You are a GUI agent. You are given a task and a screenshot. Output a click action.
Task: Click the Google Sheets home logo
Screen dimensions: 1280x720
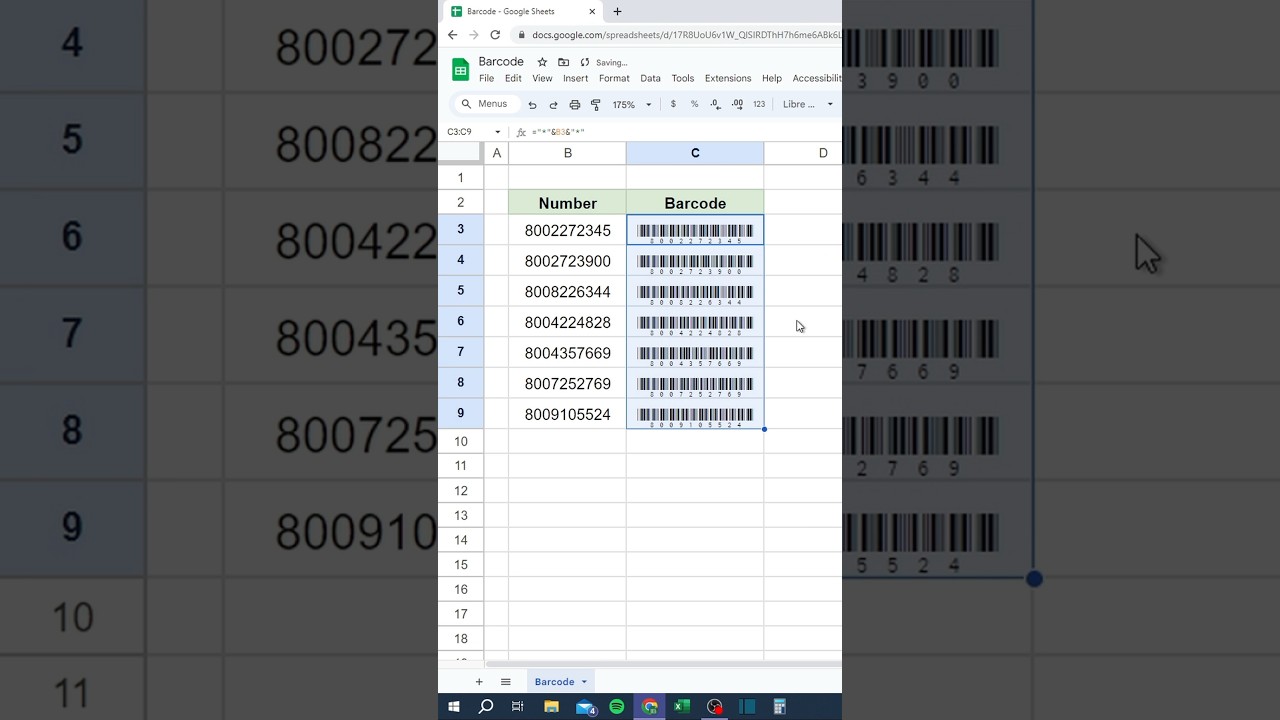460,69
